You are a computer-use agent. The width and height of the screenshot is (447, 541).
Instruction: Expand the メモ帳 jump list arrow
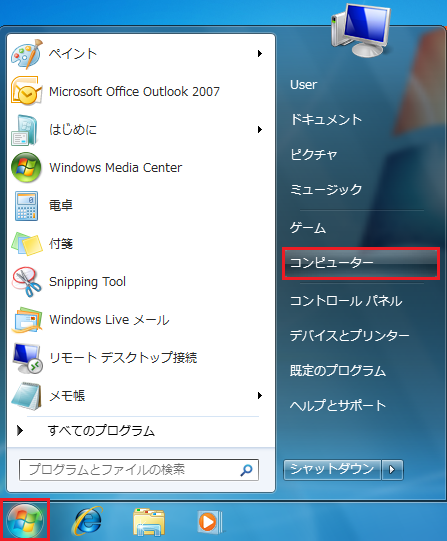coord(260,395)
